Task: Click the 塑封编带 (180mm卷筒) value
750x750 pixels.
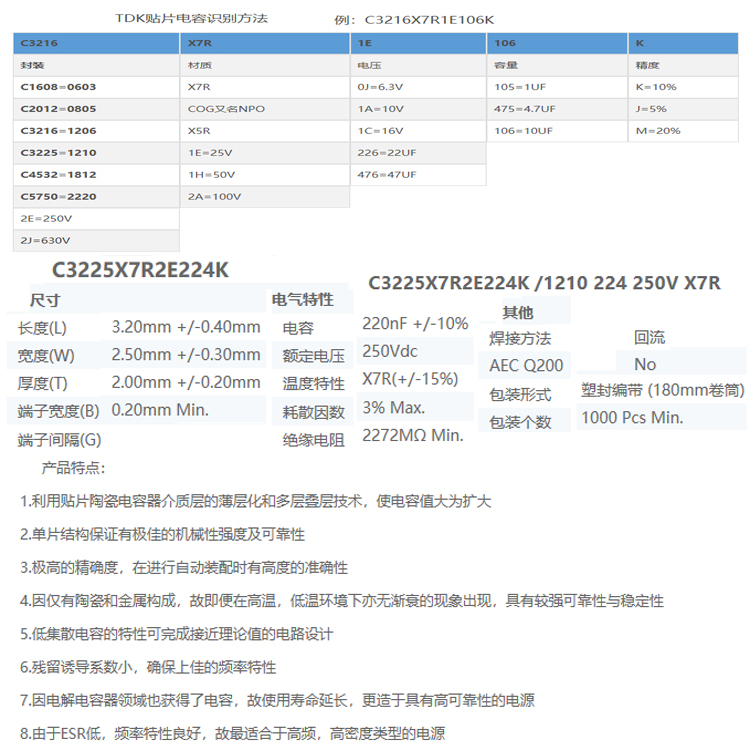Action: click(663, 391)
